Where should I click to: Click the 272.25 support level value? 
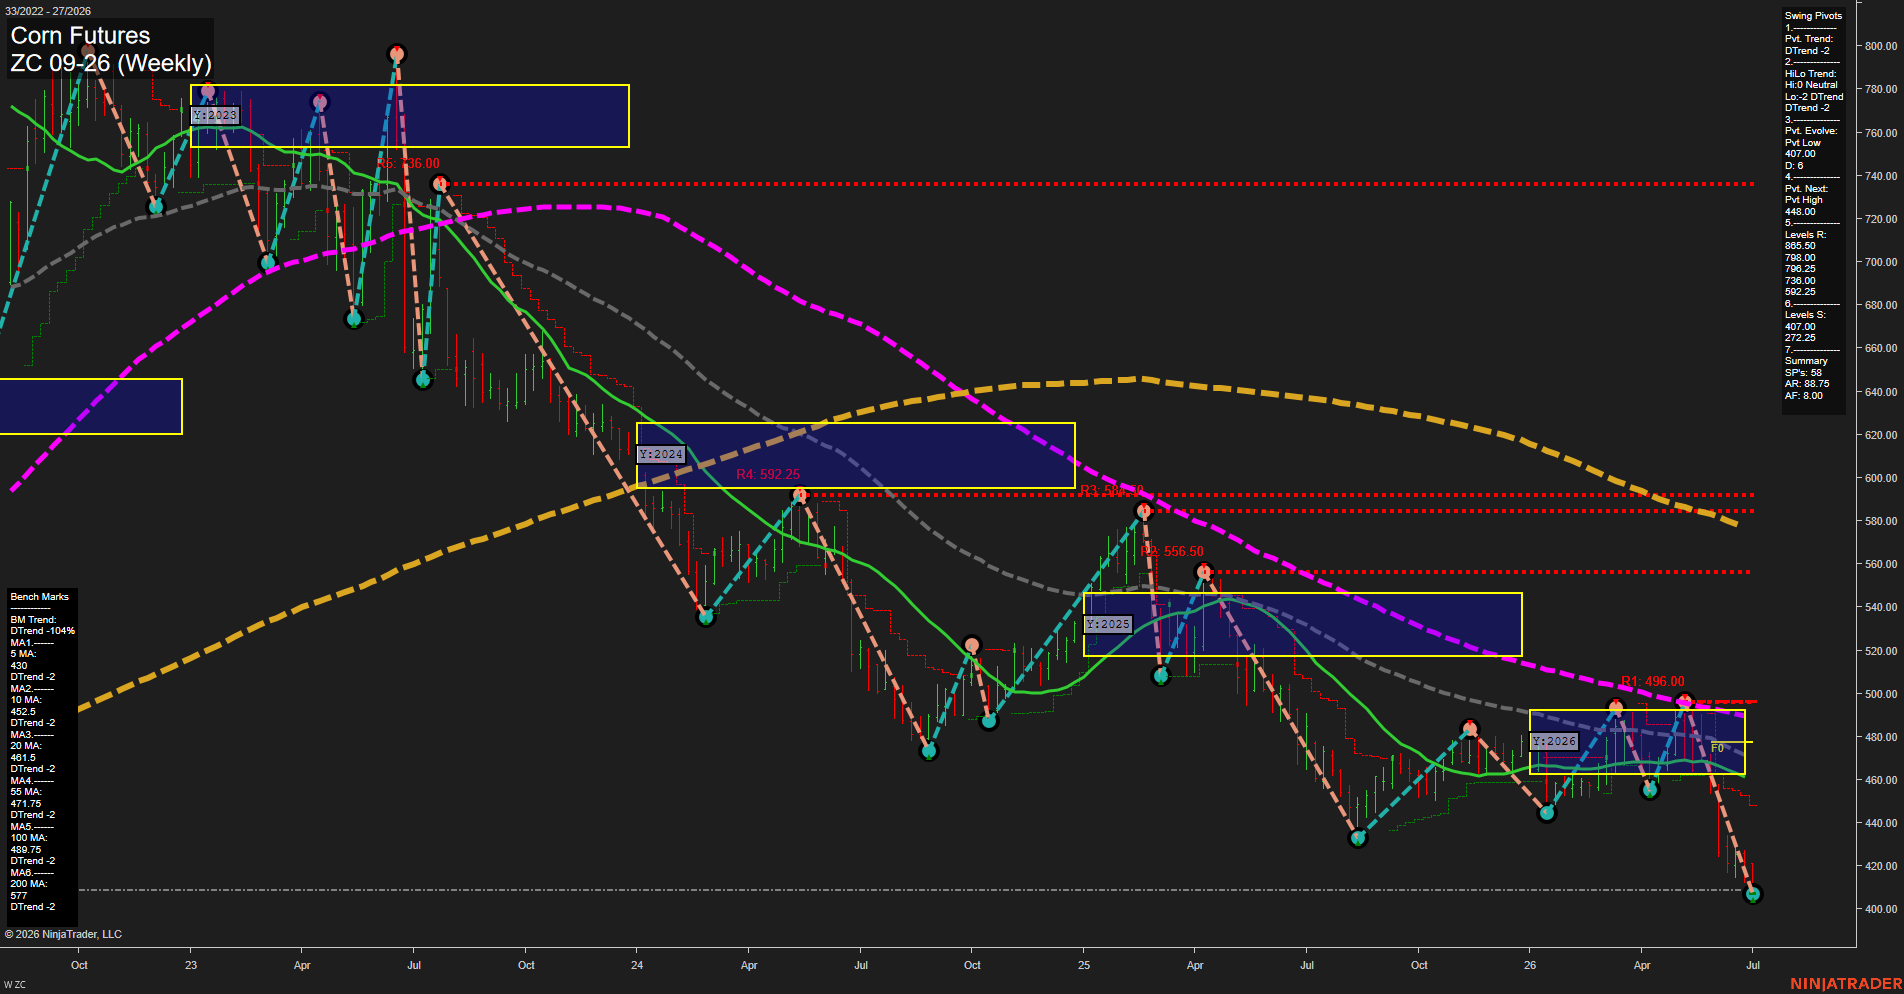click(x=1800, y=338)
